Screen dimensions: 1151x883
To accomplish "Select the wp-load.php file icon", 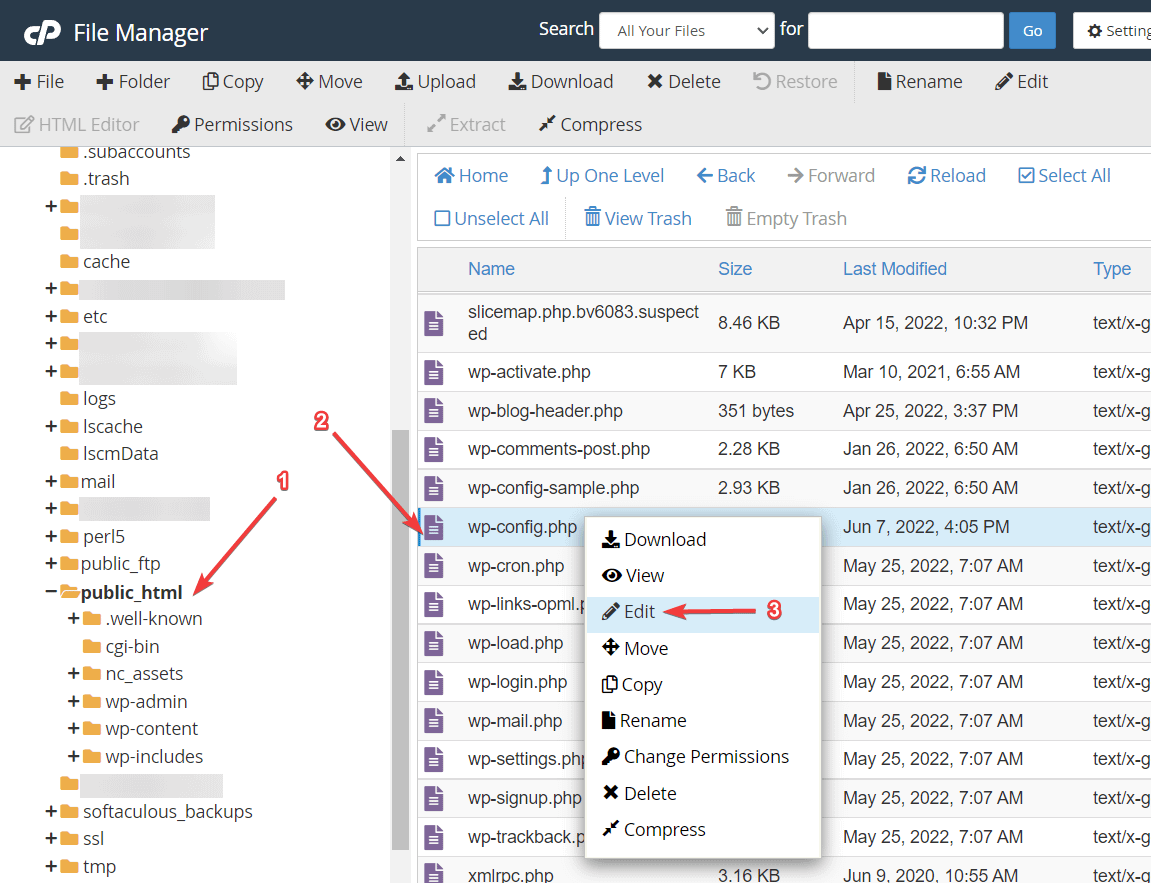I will click(x=434, y=644).
